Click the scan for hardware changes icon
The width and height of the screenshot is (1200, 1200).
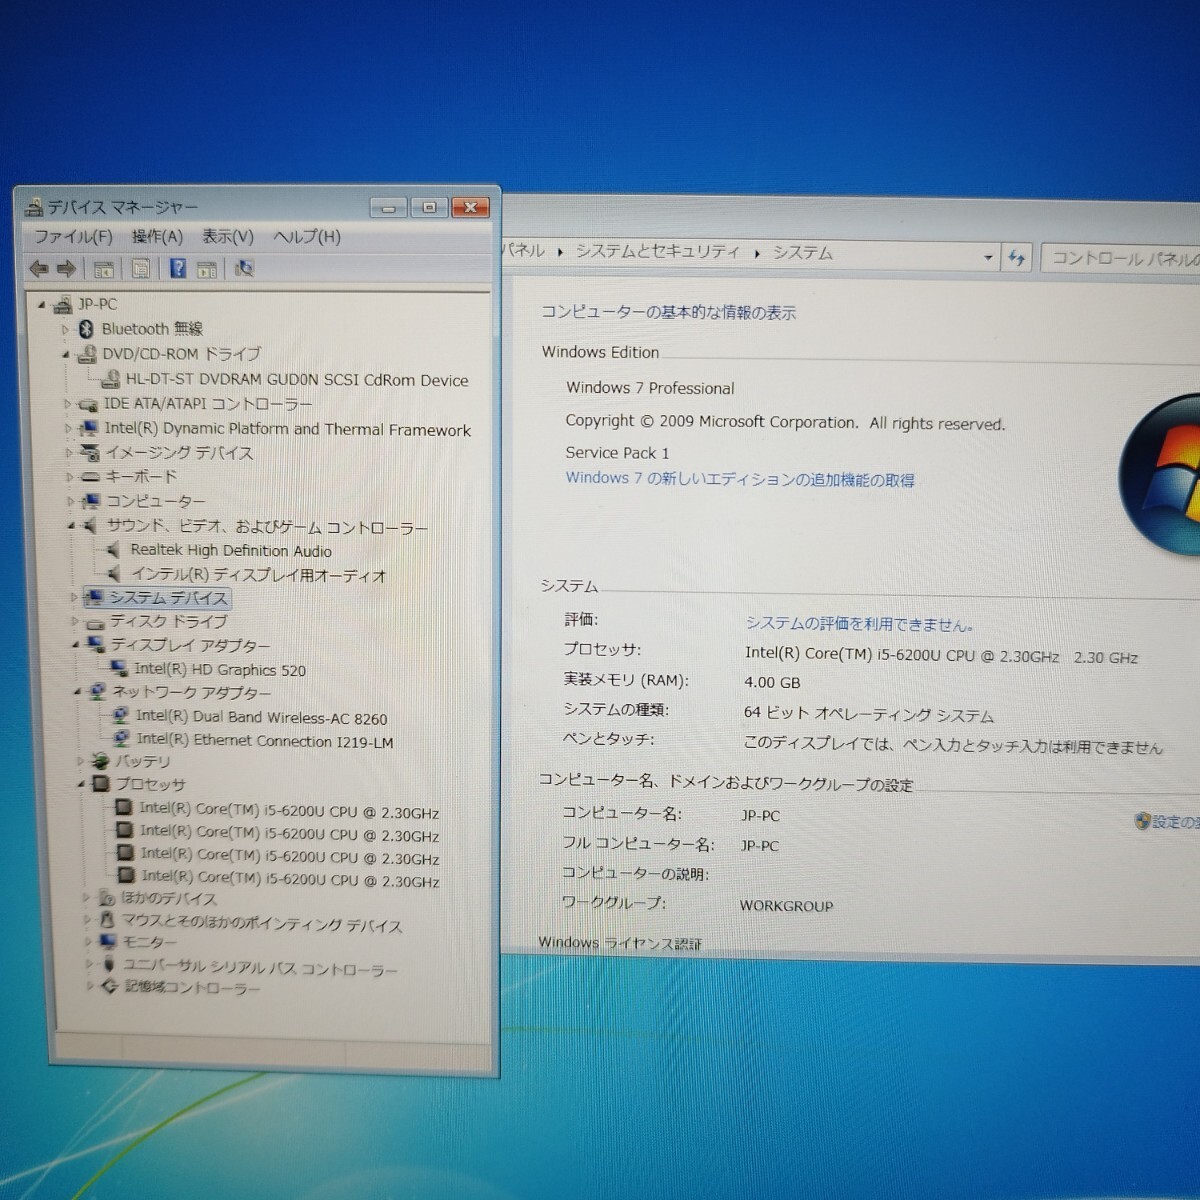pyautogui.click(x=244, y=268)
